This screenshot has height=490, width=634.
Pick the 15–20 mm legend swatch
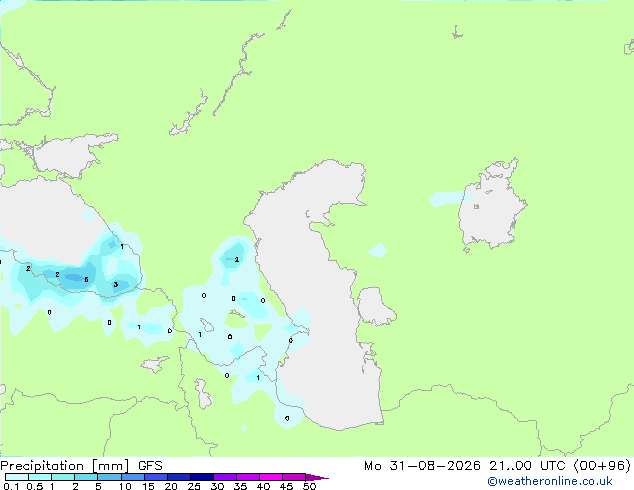[155, 477]
